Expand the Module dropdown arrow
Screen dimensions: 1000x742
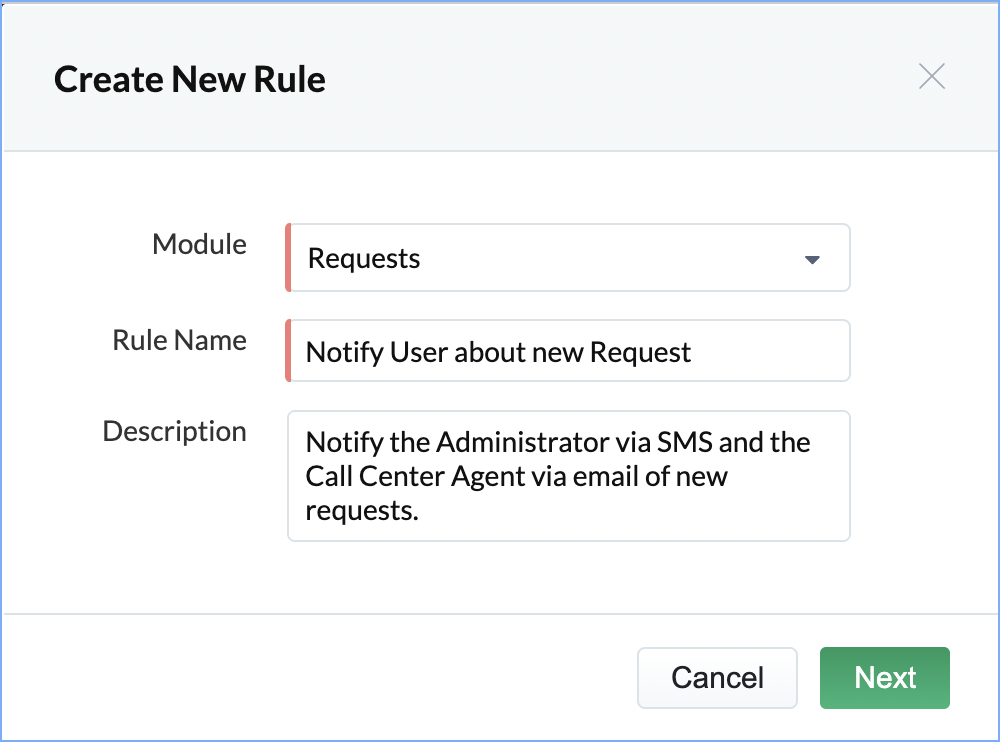pyautogui.click(x=812, y=259)
